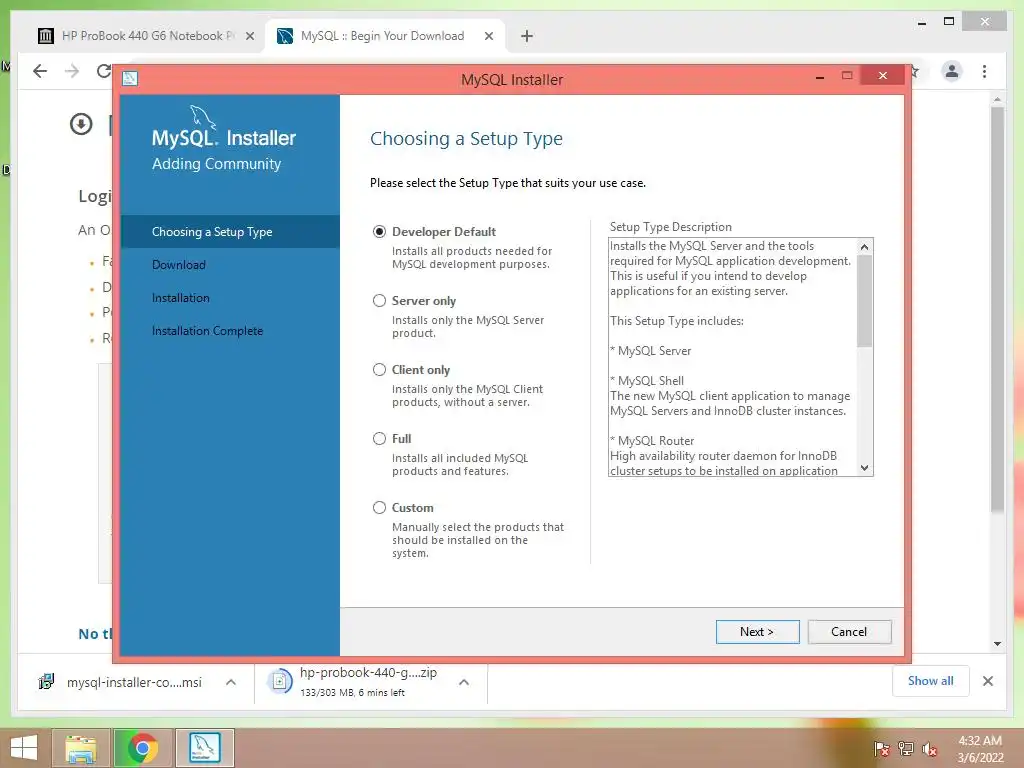Open Chrome profile avatar menu
Image resolution: width=1024 pixels, height=768 pixels.
click(952, 71)
